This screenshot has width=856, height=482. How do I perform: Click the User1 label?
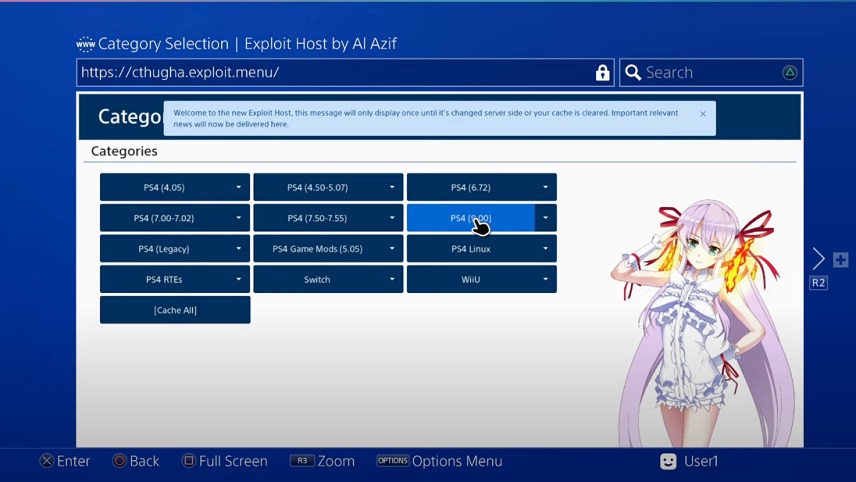701,461
